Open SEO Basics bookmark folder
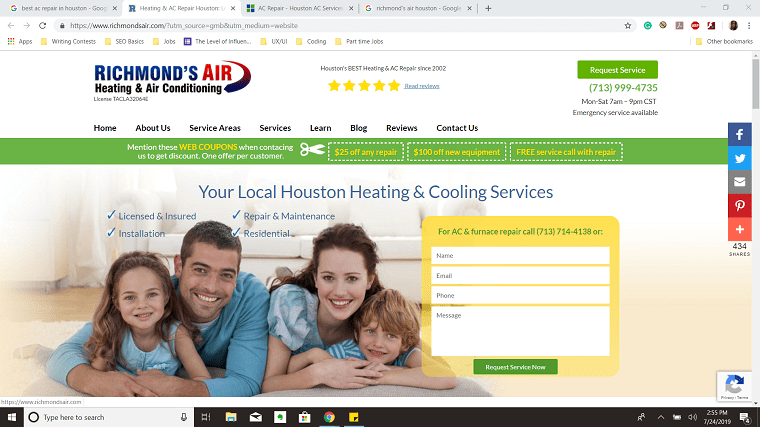This screenshot has width=760, height=427. (125, 42)
